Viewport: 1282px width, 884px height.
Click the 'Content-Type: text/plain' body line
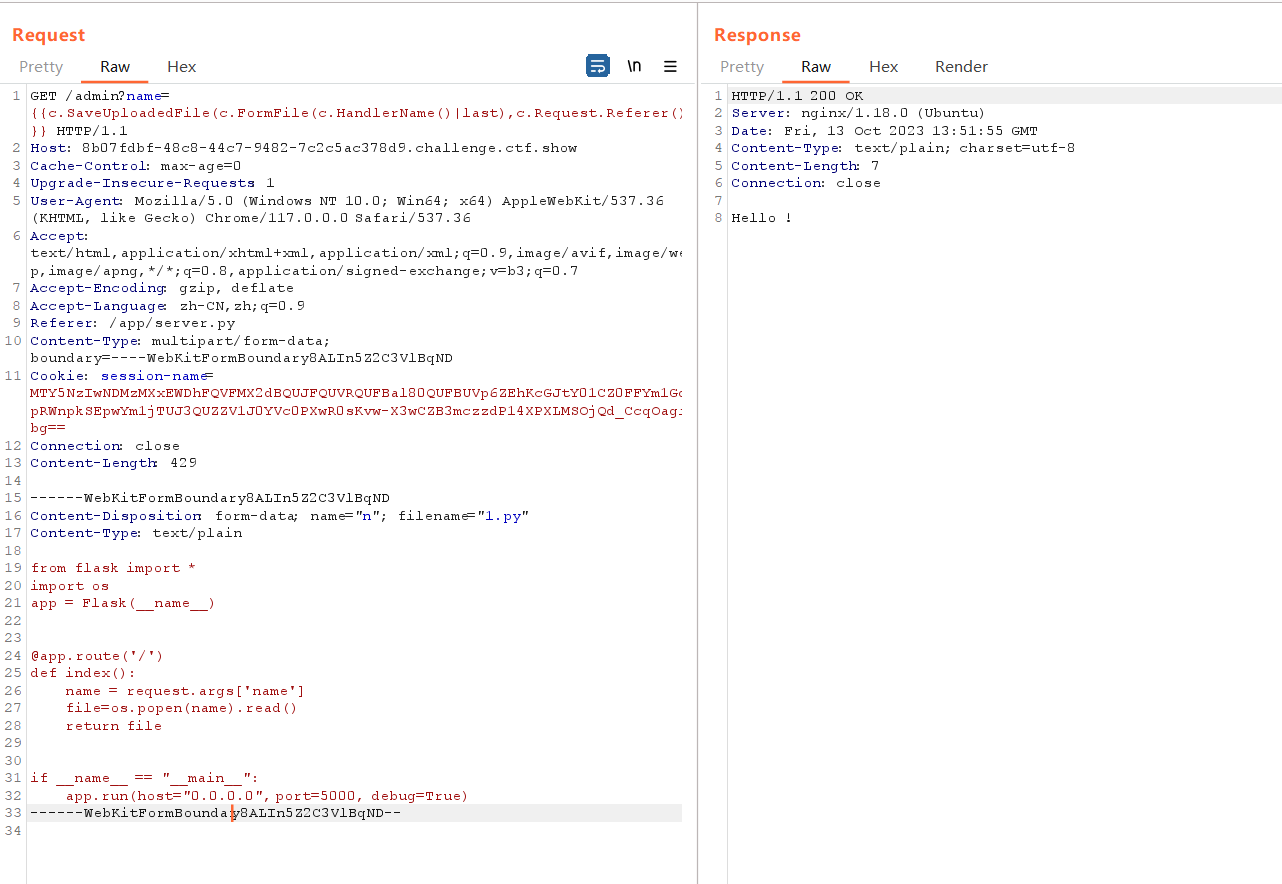[x=136, y=533]
